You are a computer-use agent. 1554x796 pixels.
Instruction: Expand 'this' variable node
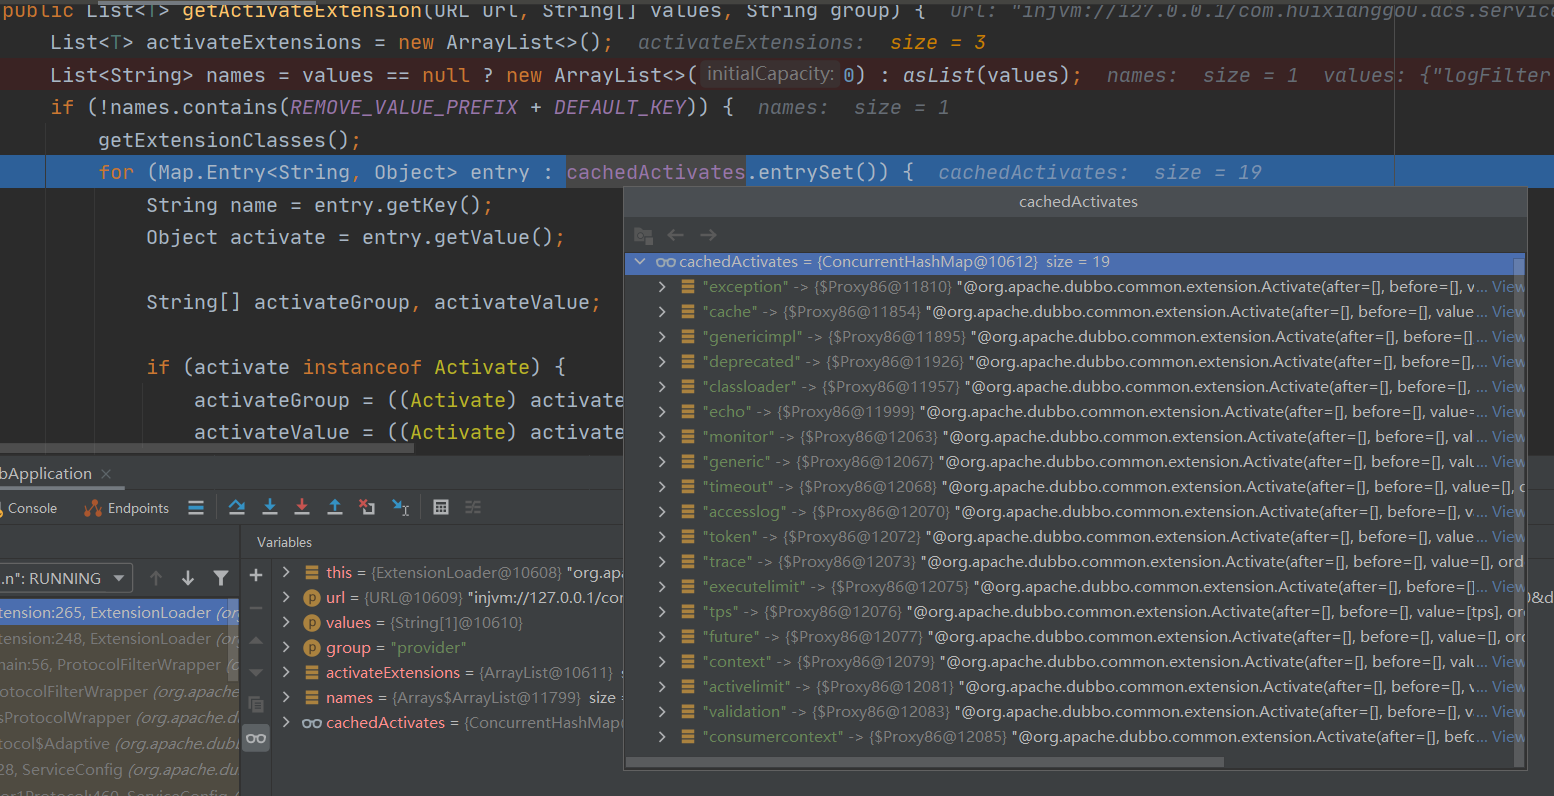[286, 572]
